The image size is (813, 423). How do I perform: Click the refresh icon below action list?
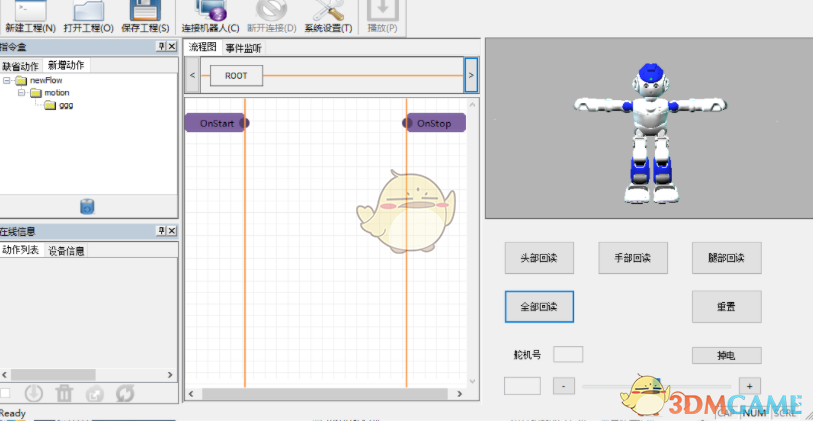pyautogui.click(x=125, y=393)
